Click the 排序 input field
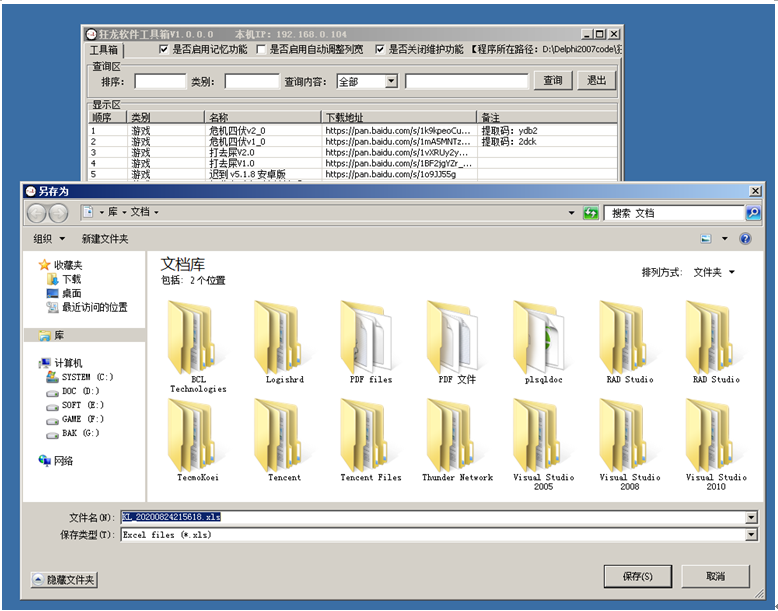 (160, 81)
